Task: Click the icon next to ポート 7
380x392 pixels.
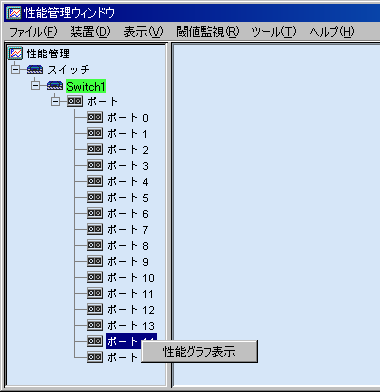Action: click(95, 229)
